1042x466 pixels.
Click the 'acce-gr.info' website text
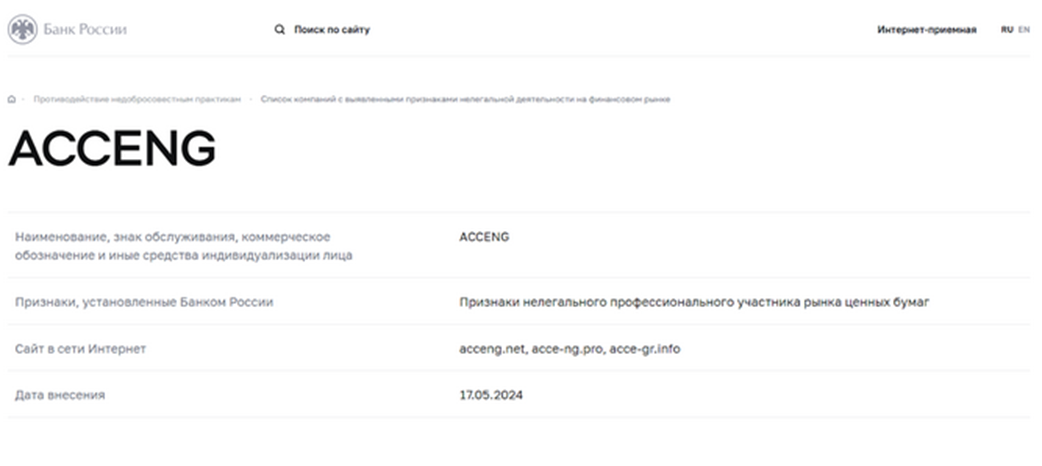[649, 349]
